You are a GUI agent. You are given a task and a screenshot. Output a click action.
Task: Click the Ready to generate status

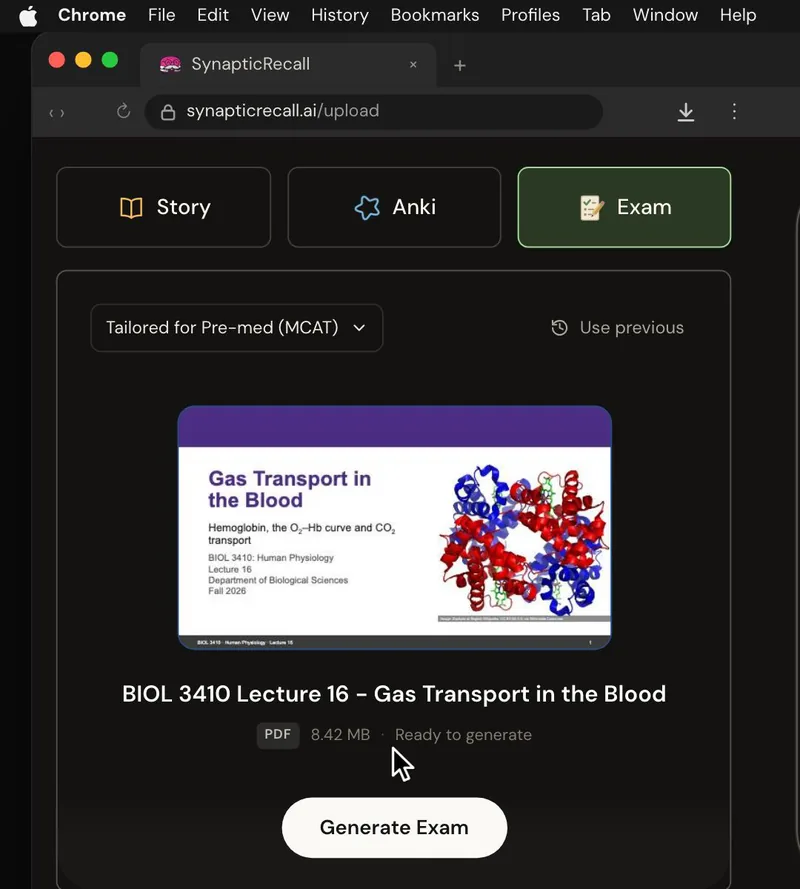[x=463, y=735]
